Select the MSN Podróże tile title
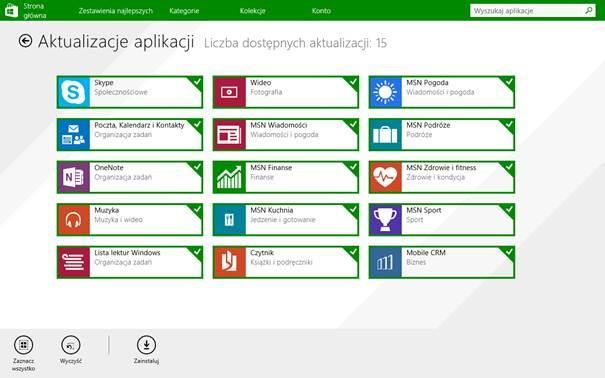This screenshot has height=378, width=605. pyautogui.click(x=428, y=125)
